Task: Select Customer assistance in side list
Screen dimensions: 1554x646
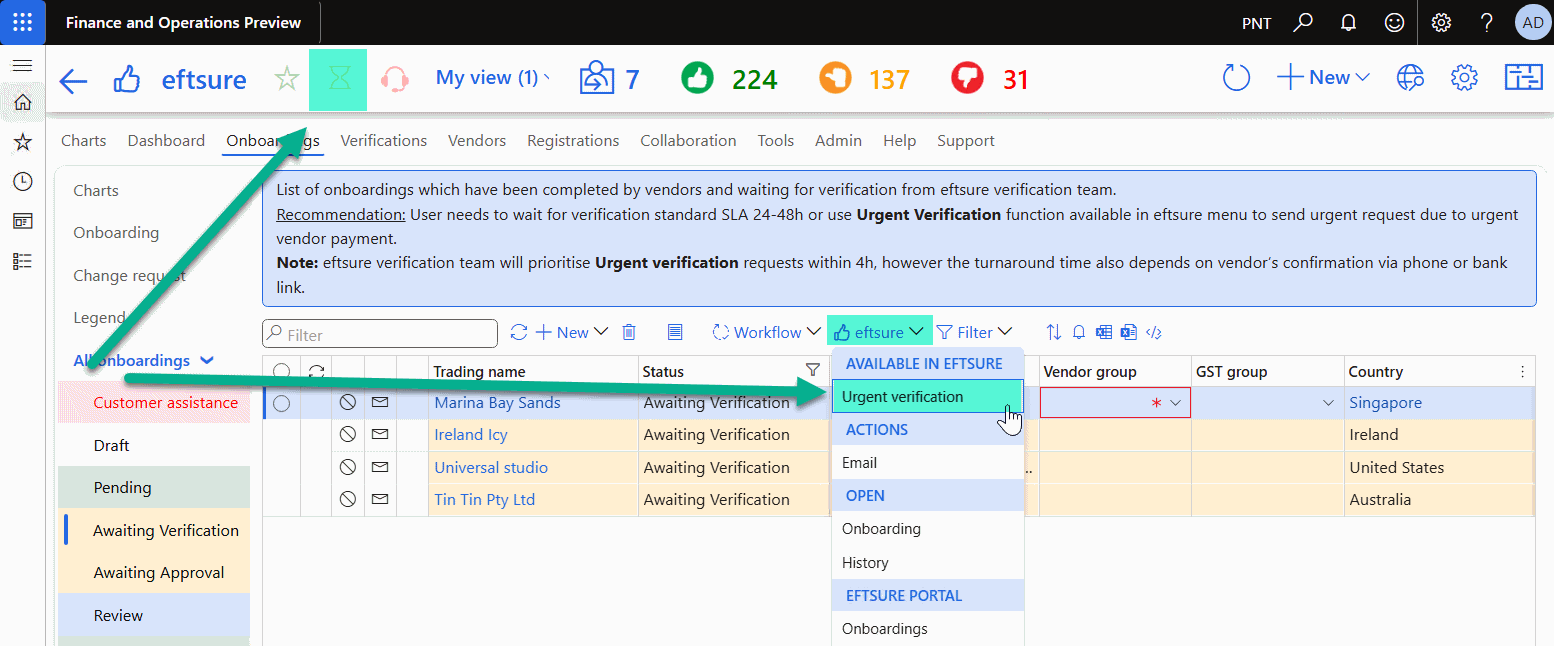Action: [154, 403]
